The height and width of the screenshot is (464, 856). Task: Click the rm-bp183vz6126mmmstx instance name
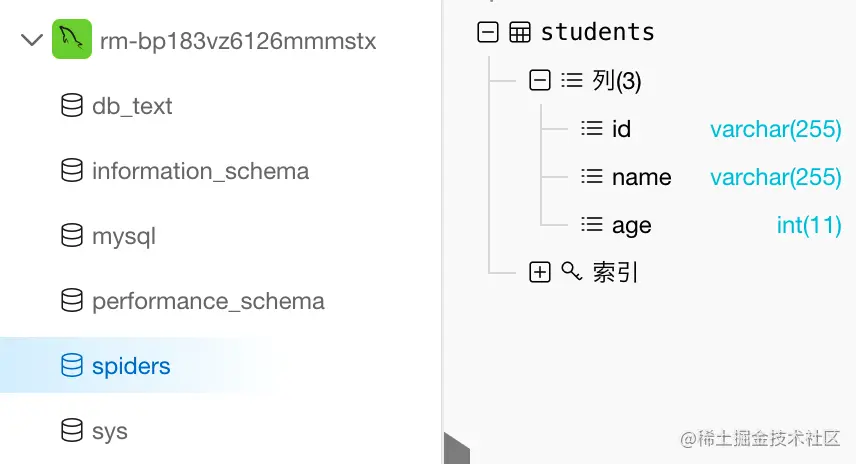[x=238, y=41]
